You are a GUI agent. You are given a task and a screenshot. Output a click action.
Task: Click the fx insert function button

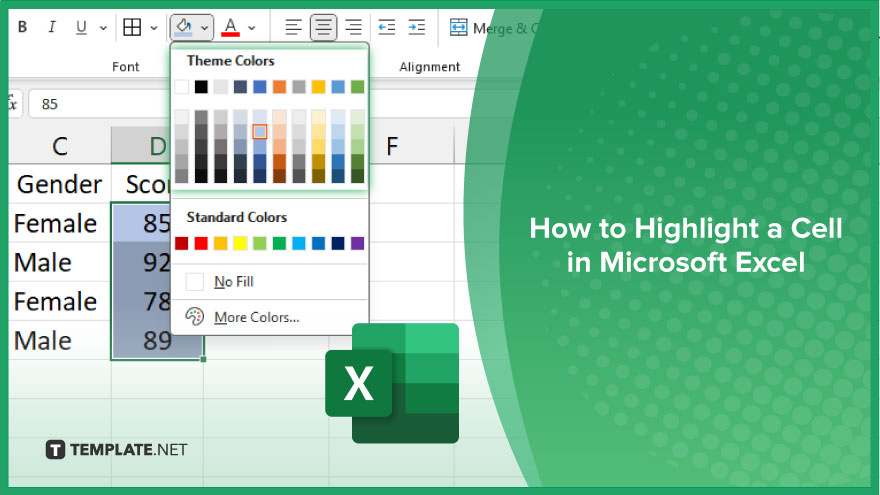[12, 104]
